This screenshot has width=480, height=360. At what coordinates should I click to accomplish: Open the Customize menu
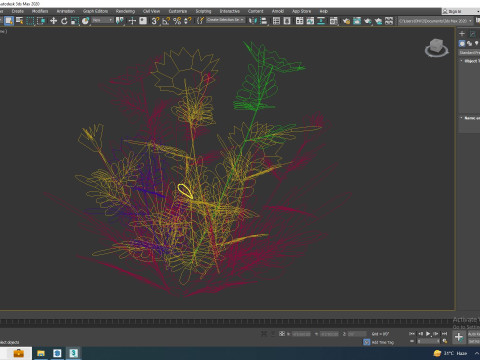click(x=178, y=11)
